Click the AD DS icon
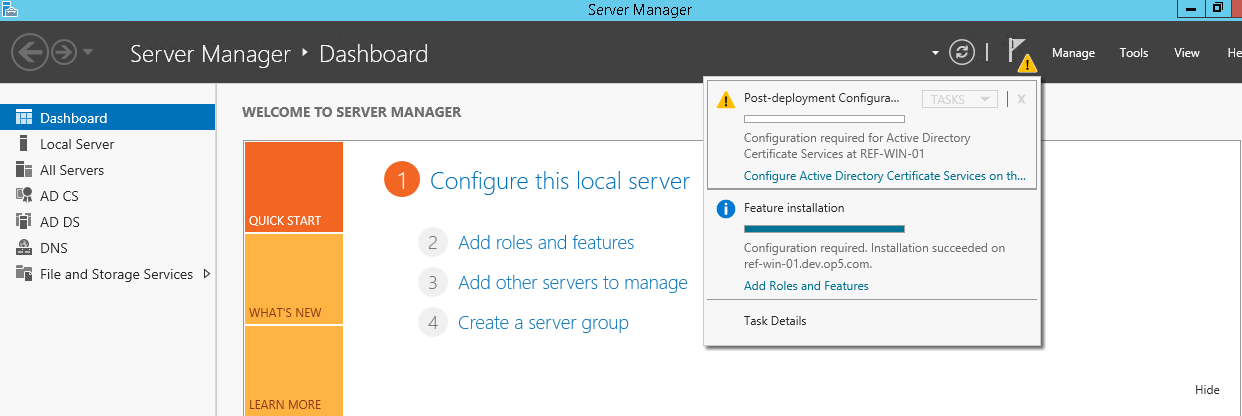 tap(24, 222)
